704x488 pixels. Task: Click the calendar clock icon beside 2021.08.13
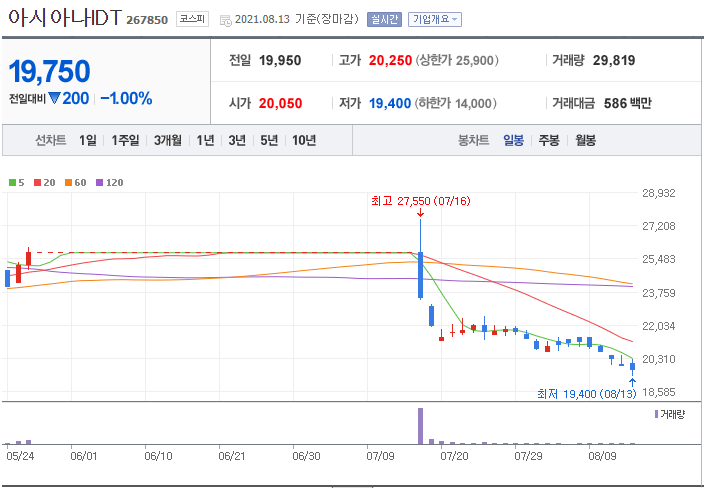tap(226, 20)
